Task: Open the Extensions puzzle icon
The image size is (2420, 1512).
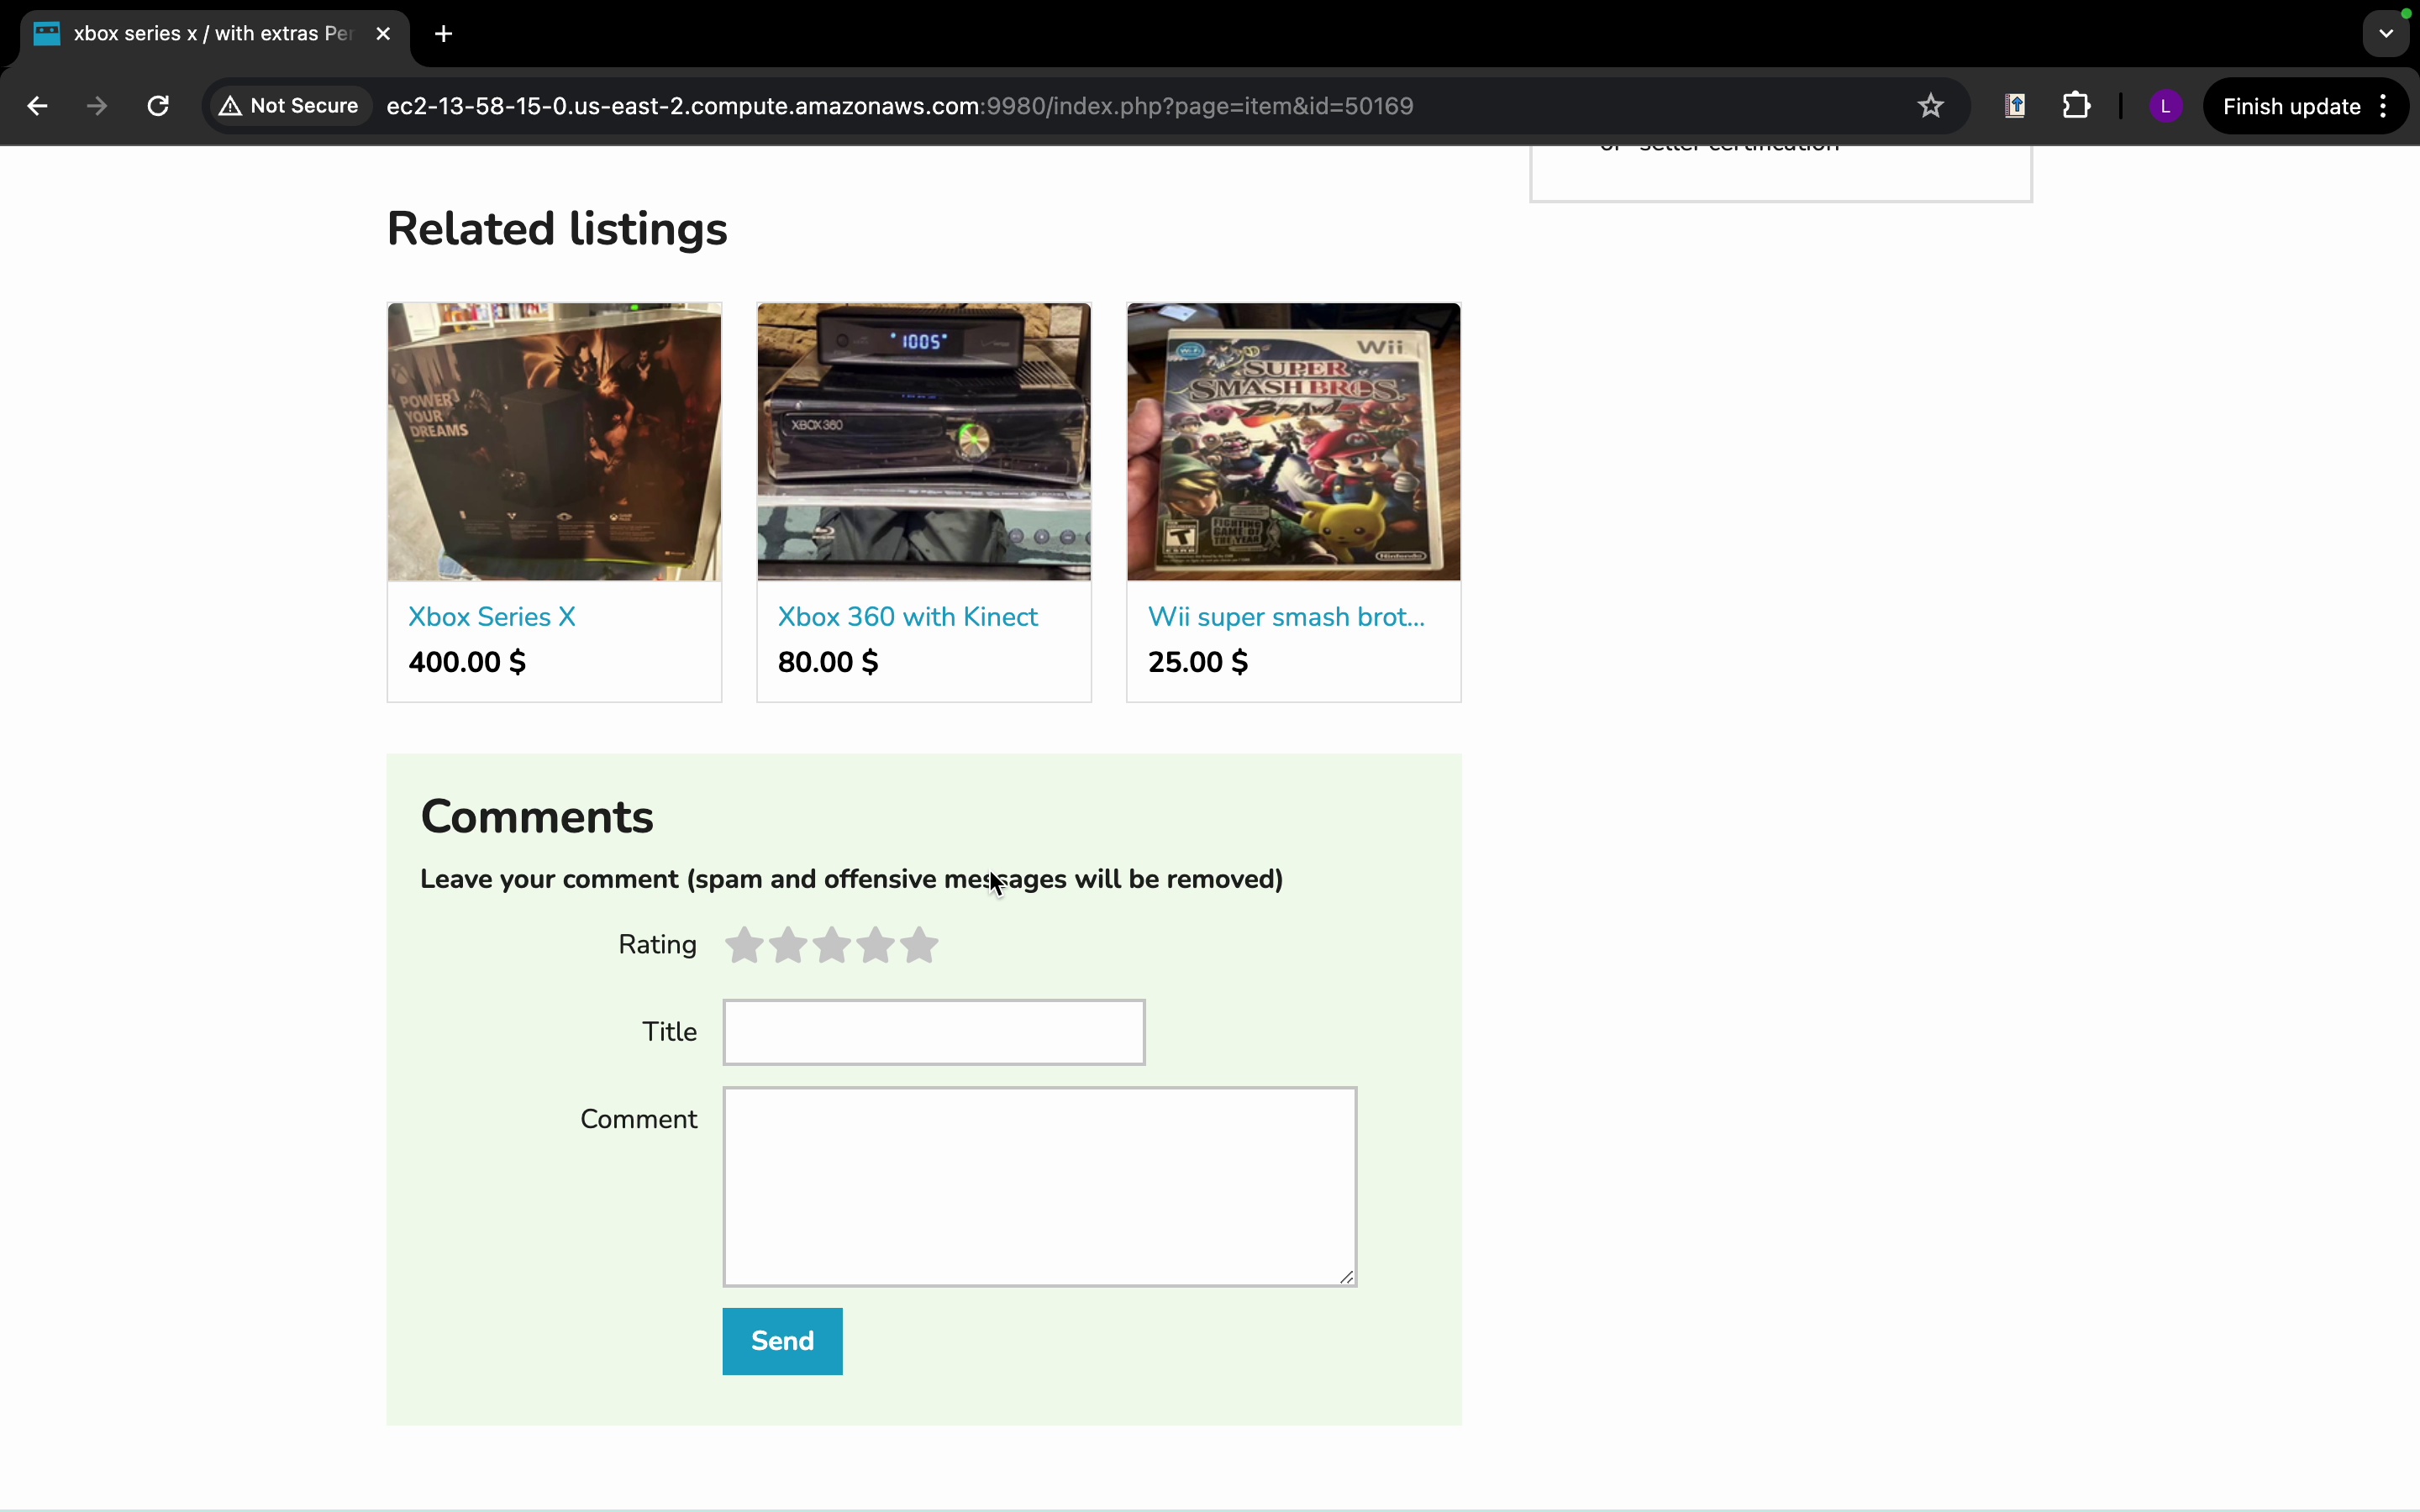Action: click(x=2077, y=106)
